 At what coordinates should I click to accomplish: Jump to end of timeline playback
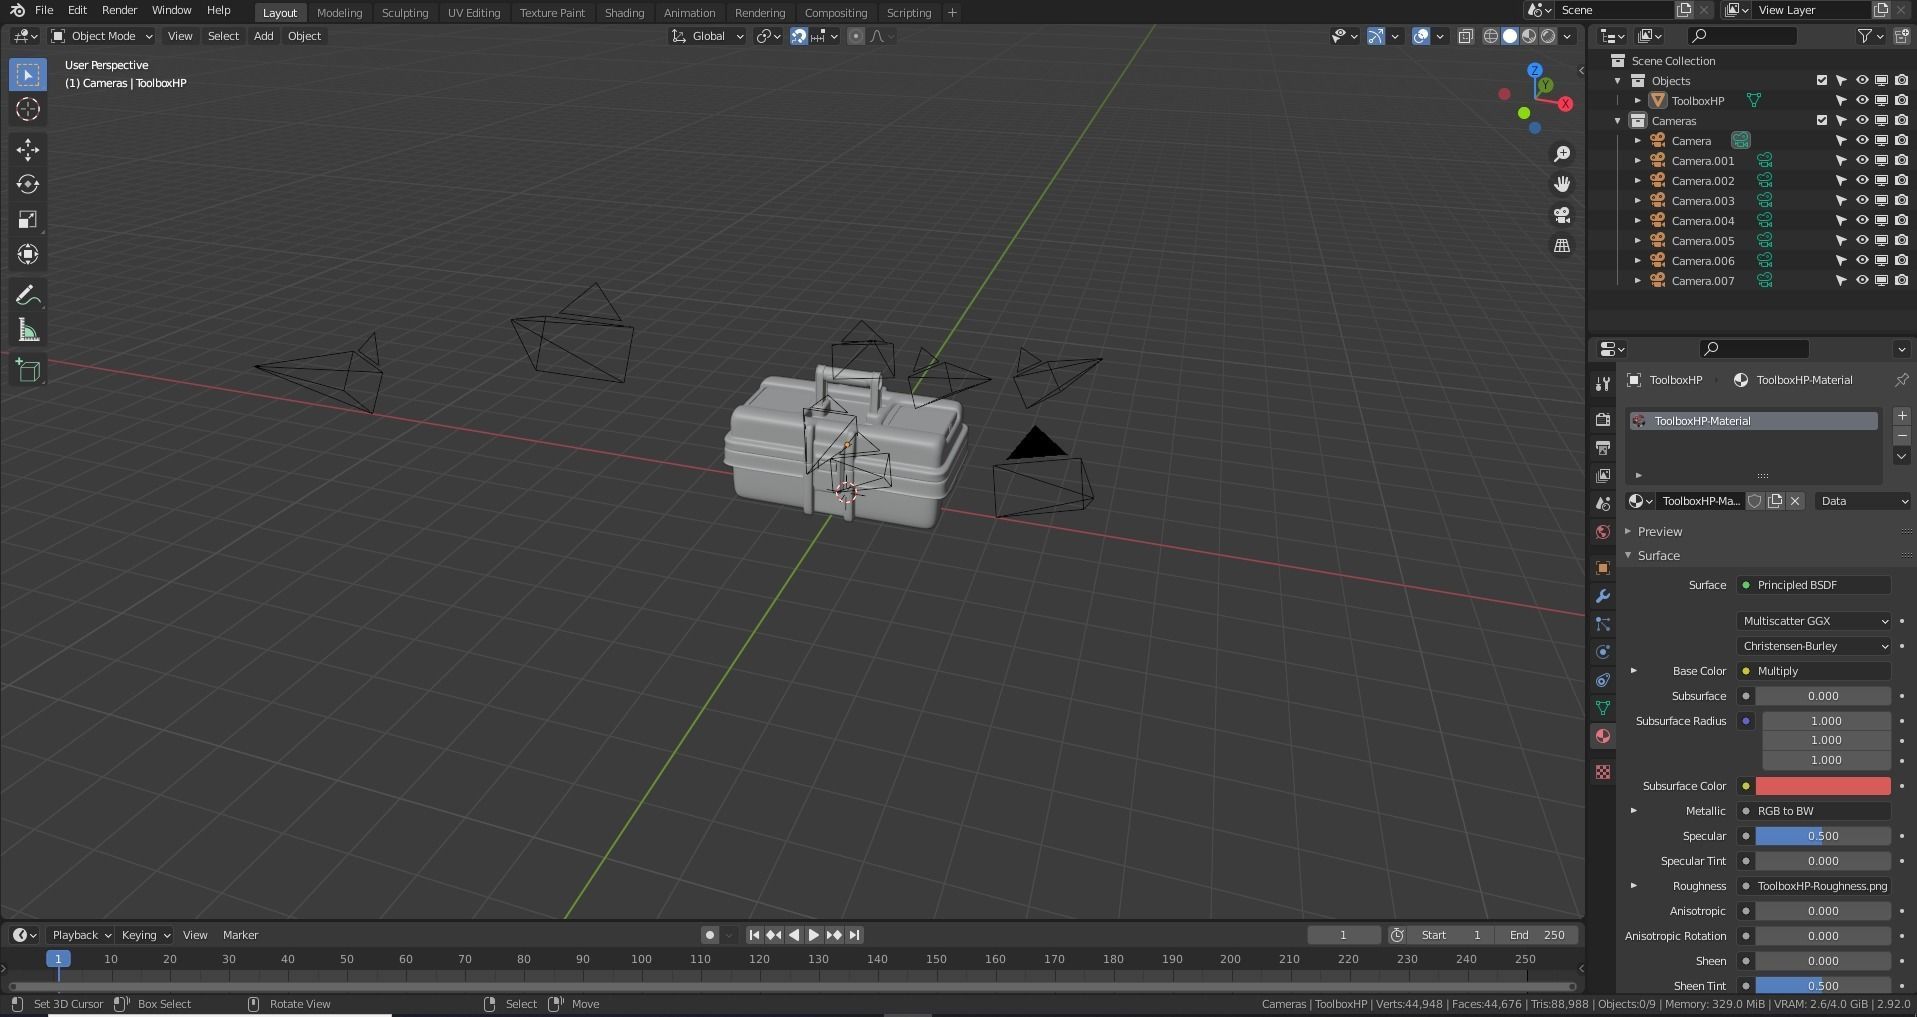[853, 935]
